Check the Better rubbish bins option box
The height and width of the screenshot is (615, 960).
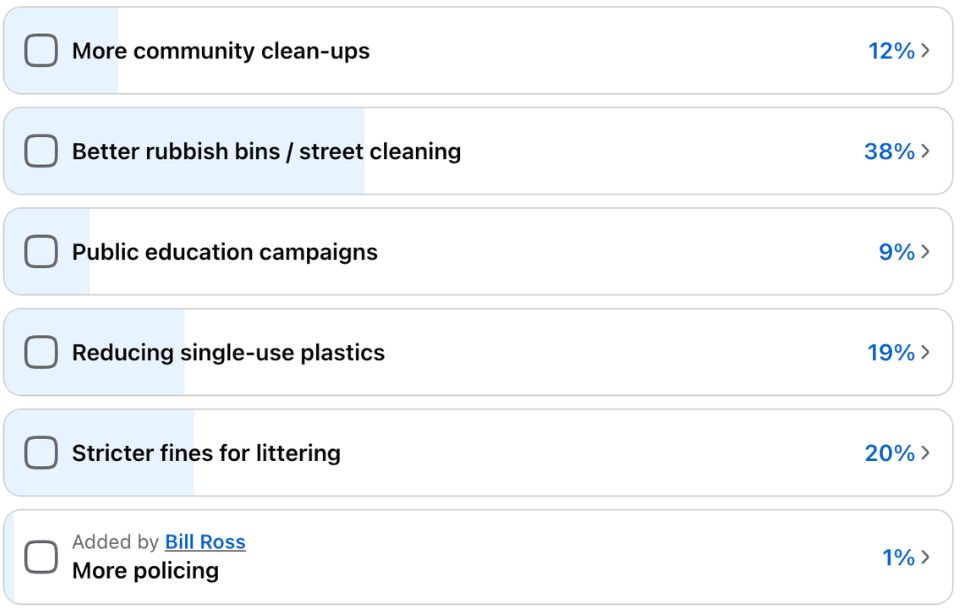point(41,151)
